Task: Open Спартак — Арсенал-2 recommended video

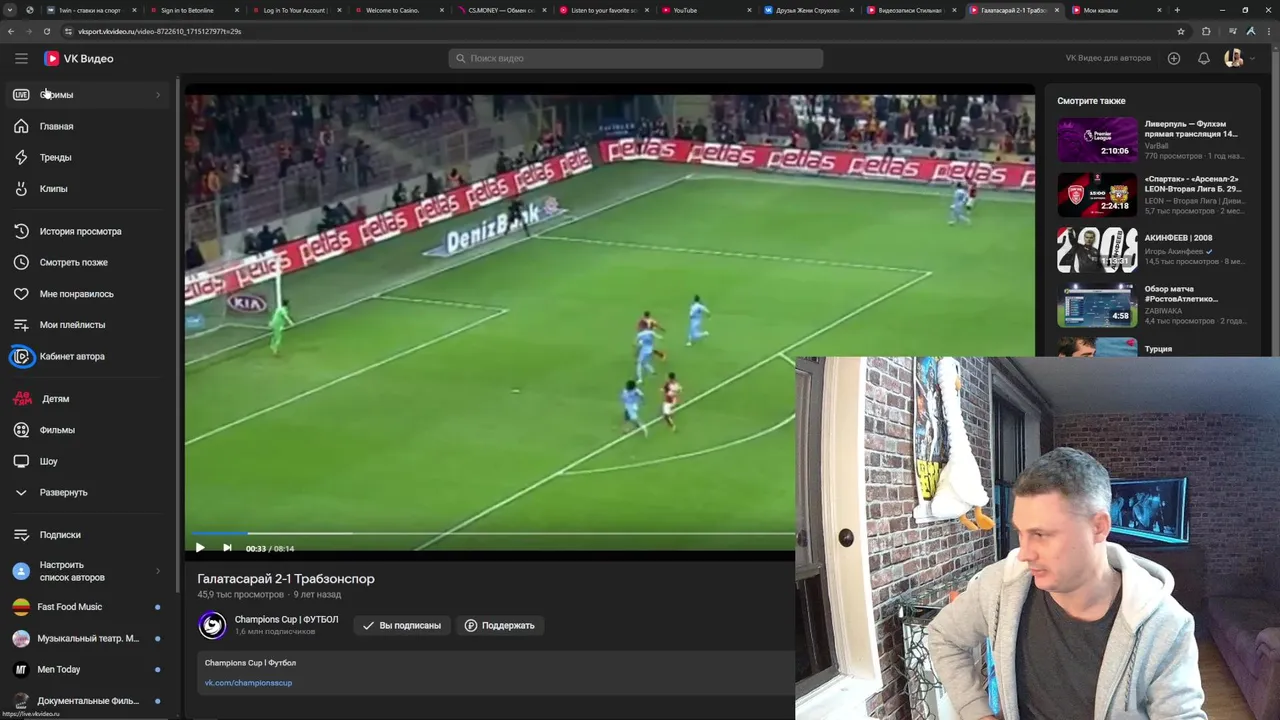Action: (x=1153, y=194)
